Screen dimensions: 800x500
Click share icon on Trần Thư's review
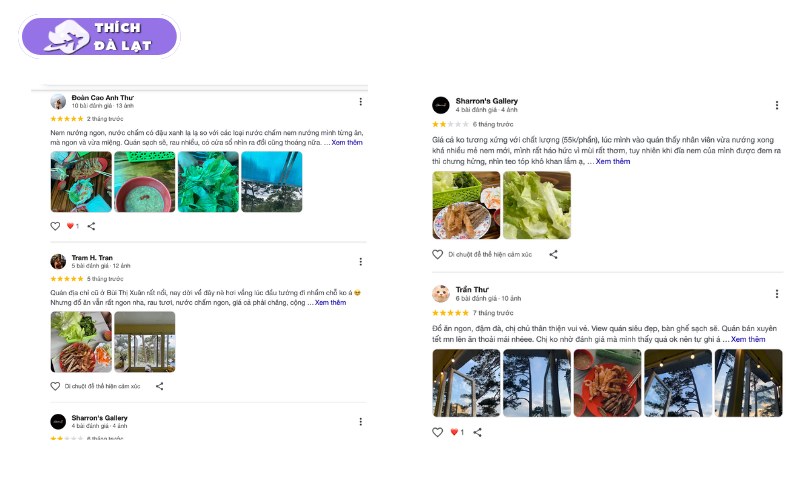pyautogui.click(x=477, y=432)
